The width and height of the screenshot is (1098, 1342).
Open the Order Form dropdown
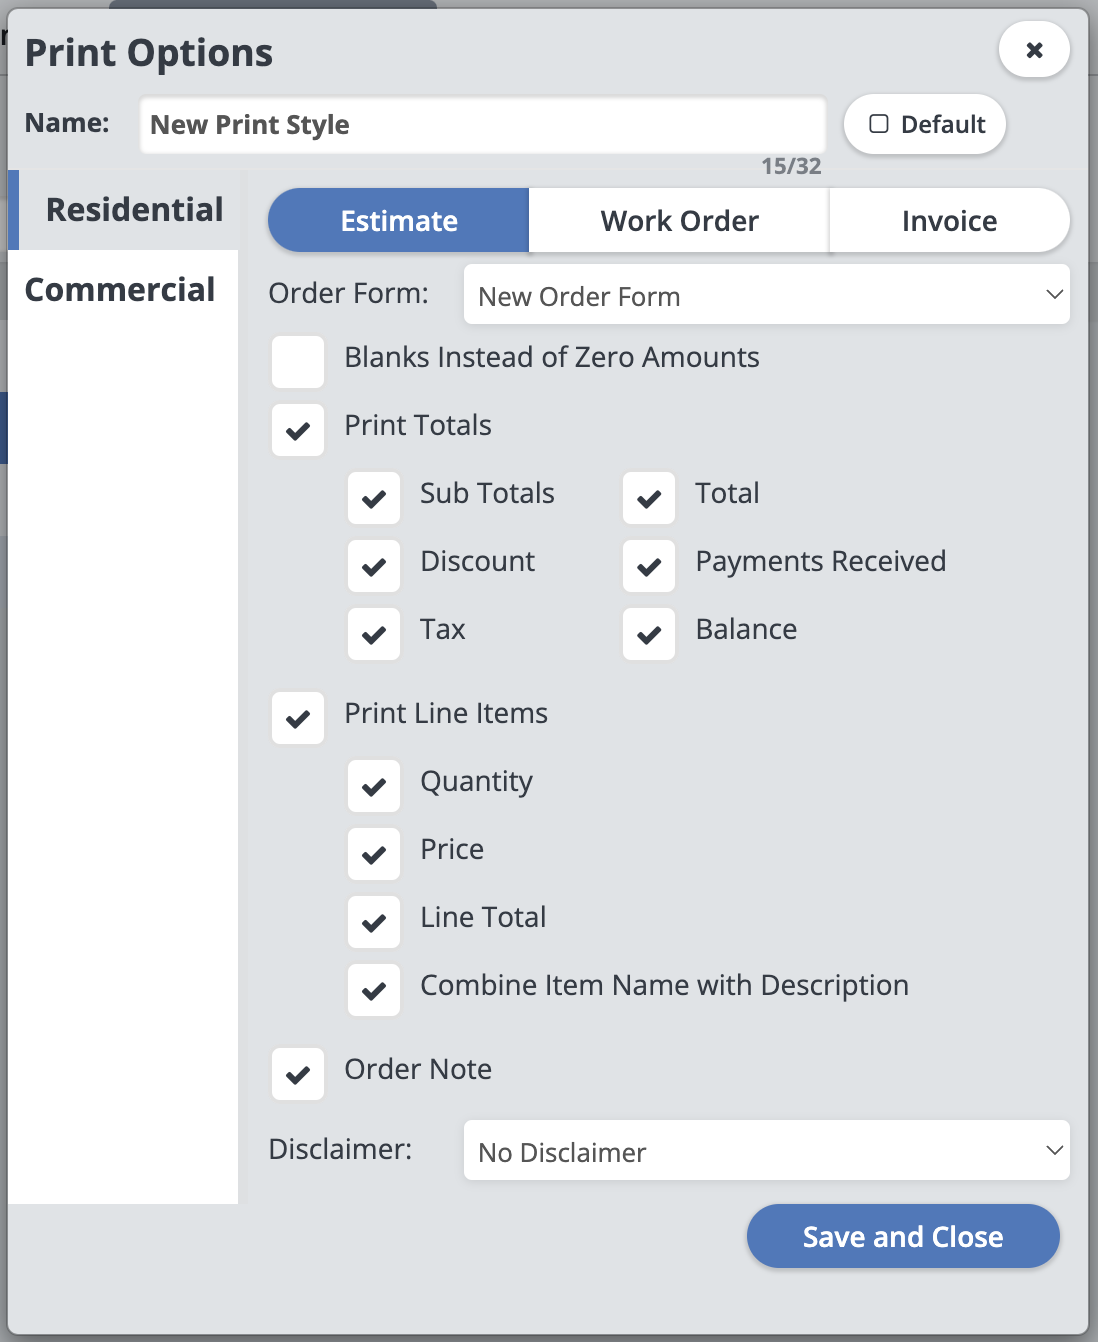(766, 294)
